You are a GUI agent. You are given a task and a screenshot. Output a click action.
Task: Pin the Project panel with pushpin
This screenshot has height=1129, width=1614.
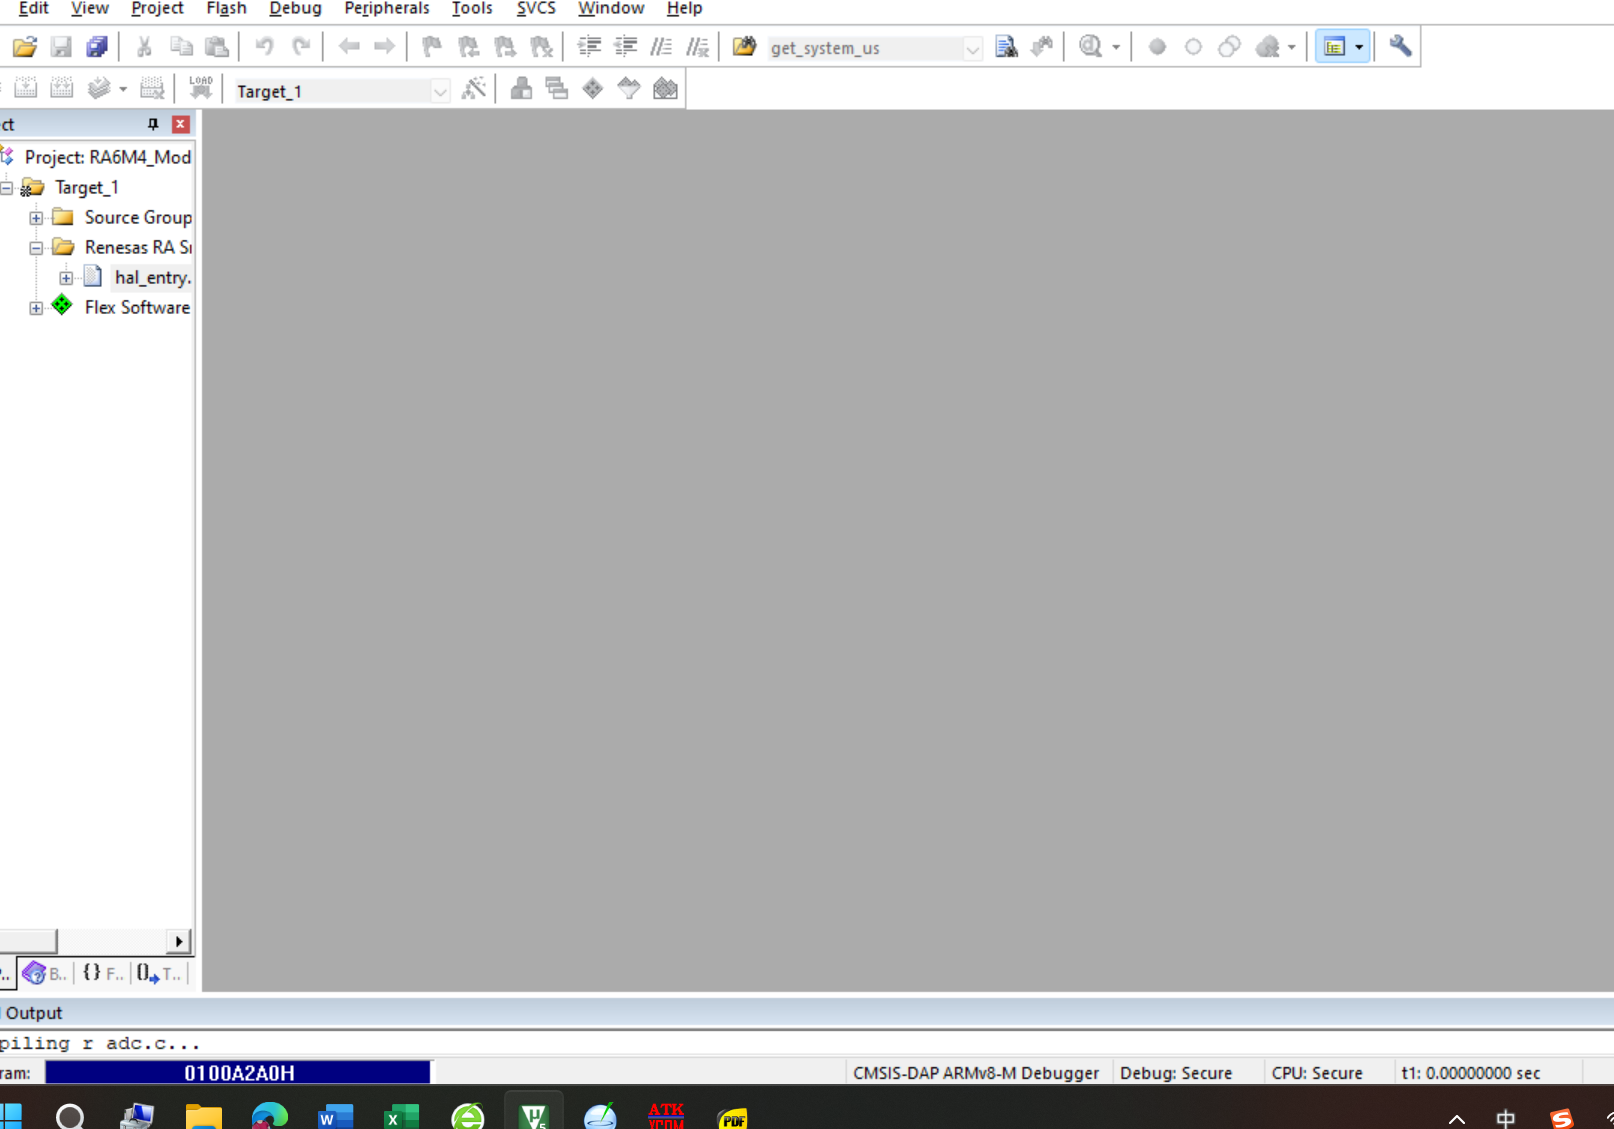tap(153, 124)
